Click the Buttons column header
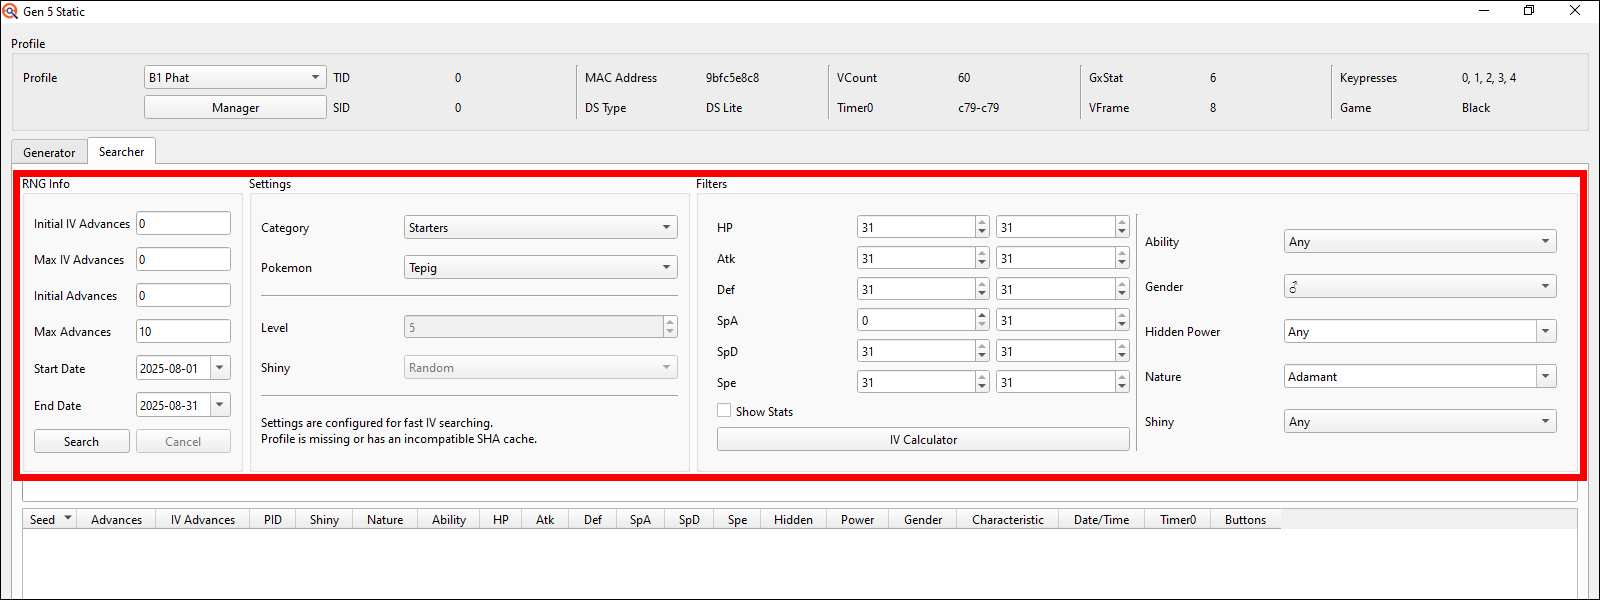 pos(1245,519)
